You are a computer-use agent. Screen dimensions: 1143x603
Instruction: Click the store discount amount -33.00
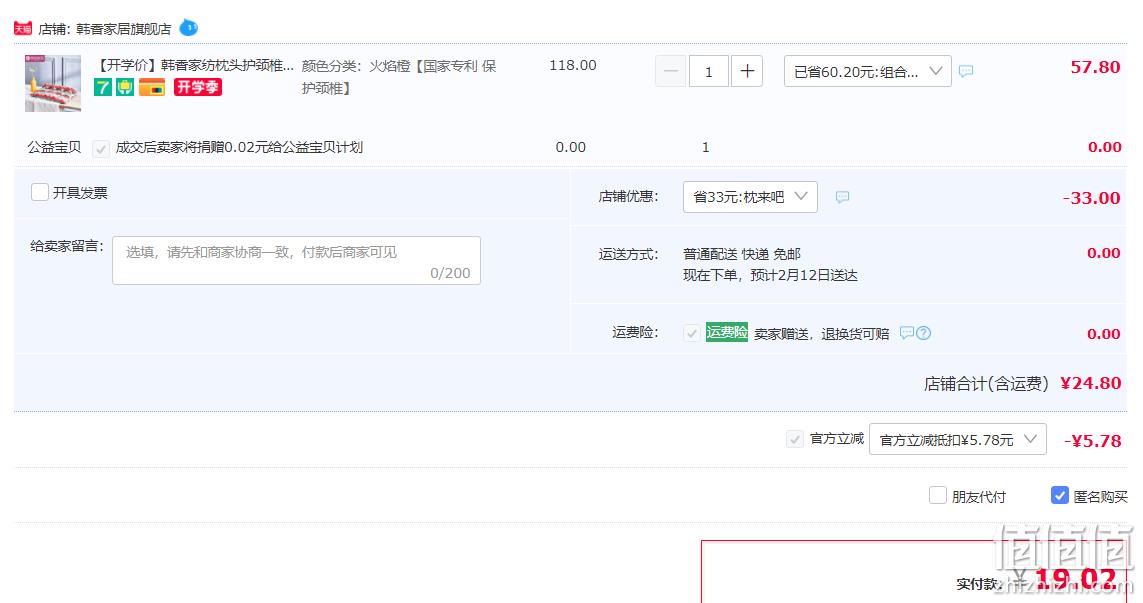tap(1091, 198)
